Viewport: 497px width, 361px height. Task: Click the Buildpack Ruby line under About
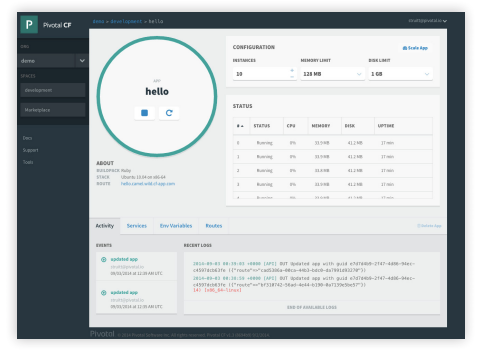pyautogui.click(x=114, y=170)
